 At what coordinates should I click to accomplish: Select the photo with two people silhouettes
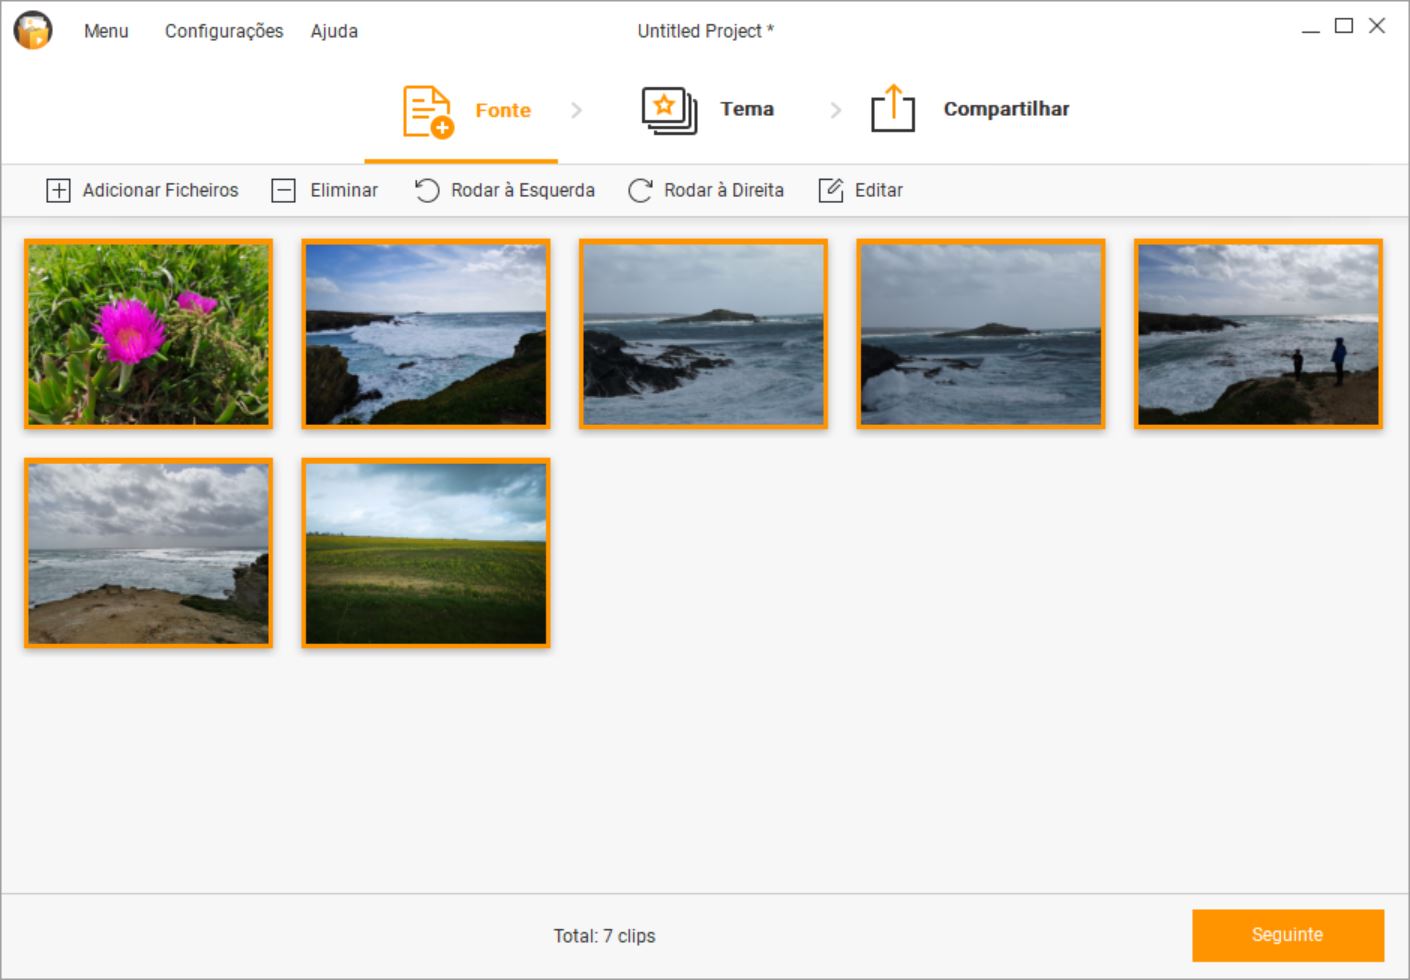(x=1258, y=334)
